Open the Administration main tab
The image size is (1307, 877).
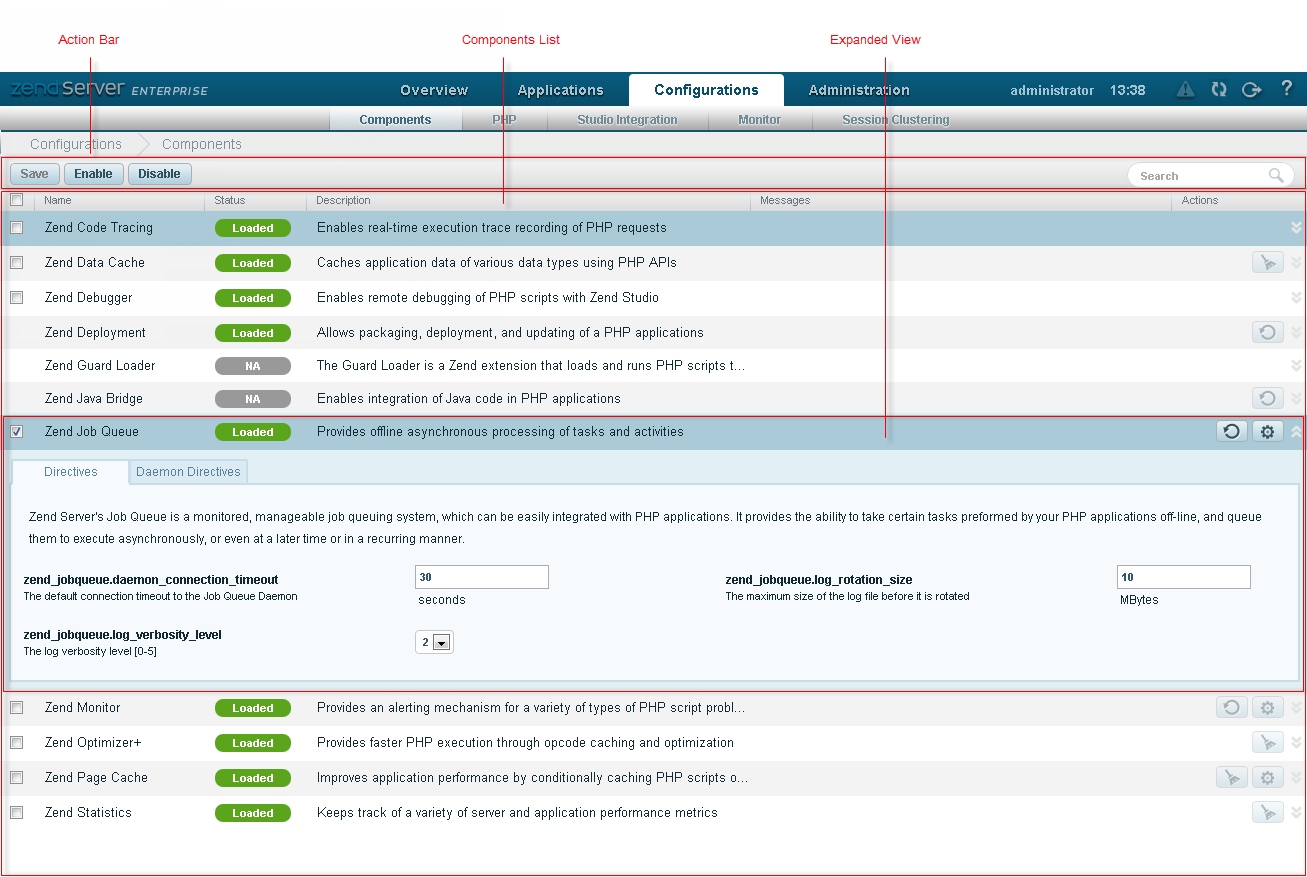(x=858, y=90)
